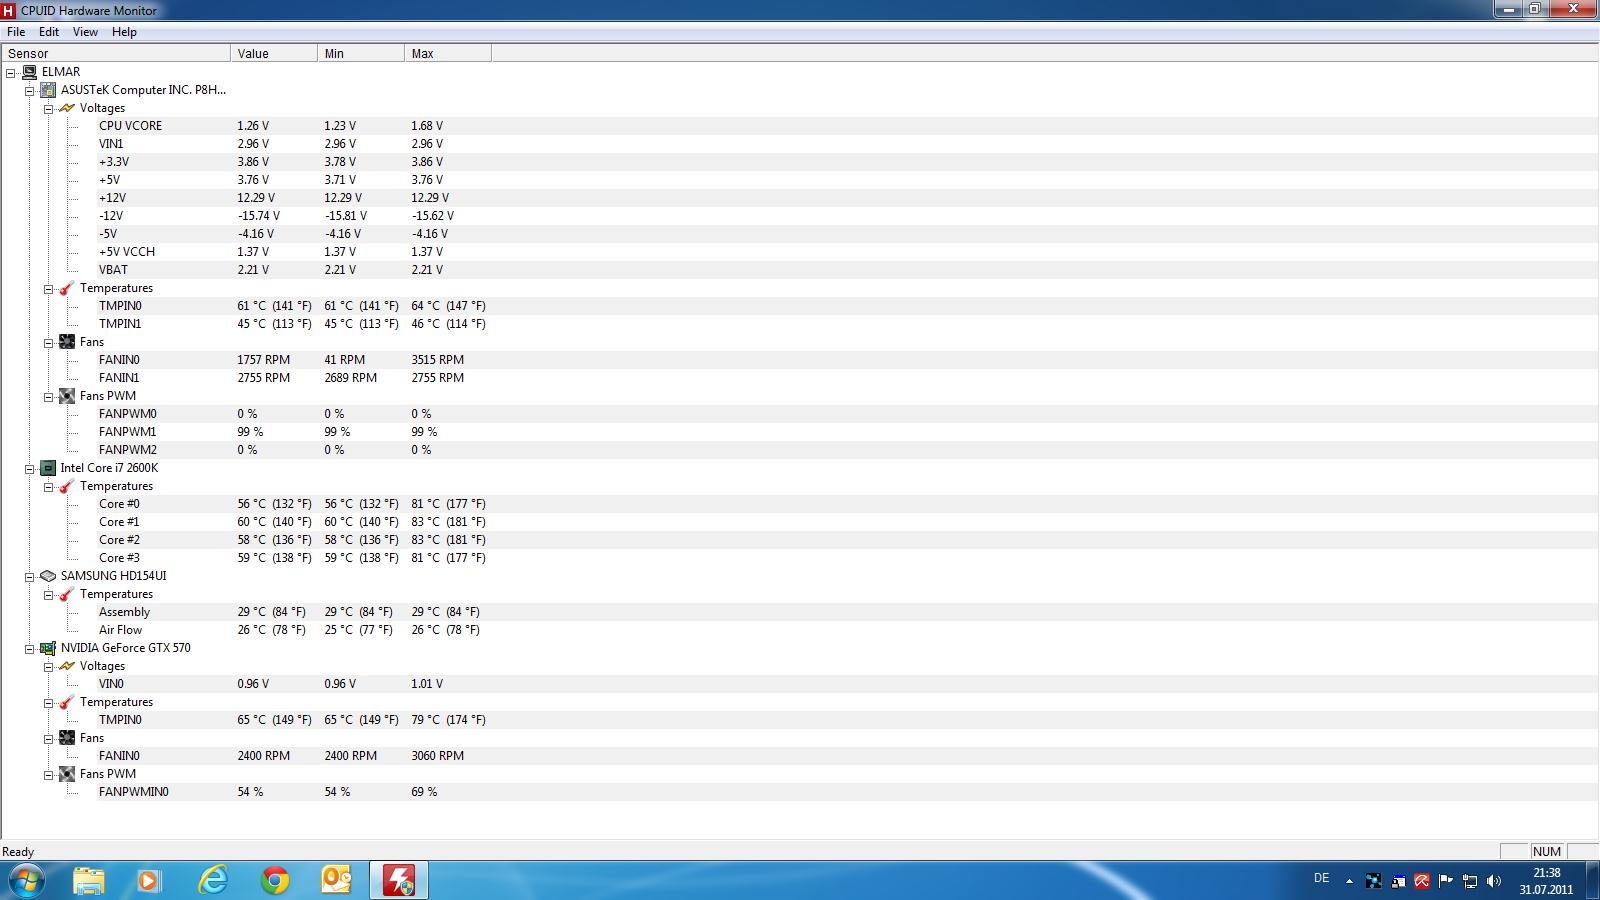This screenshot has width=1600, height=900.
Task: Click the GeForce Fans PWM icon
Action: click(67, 774)
